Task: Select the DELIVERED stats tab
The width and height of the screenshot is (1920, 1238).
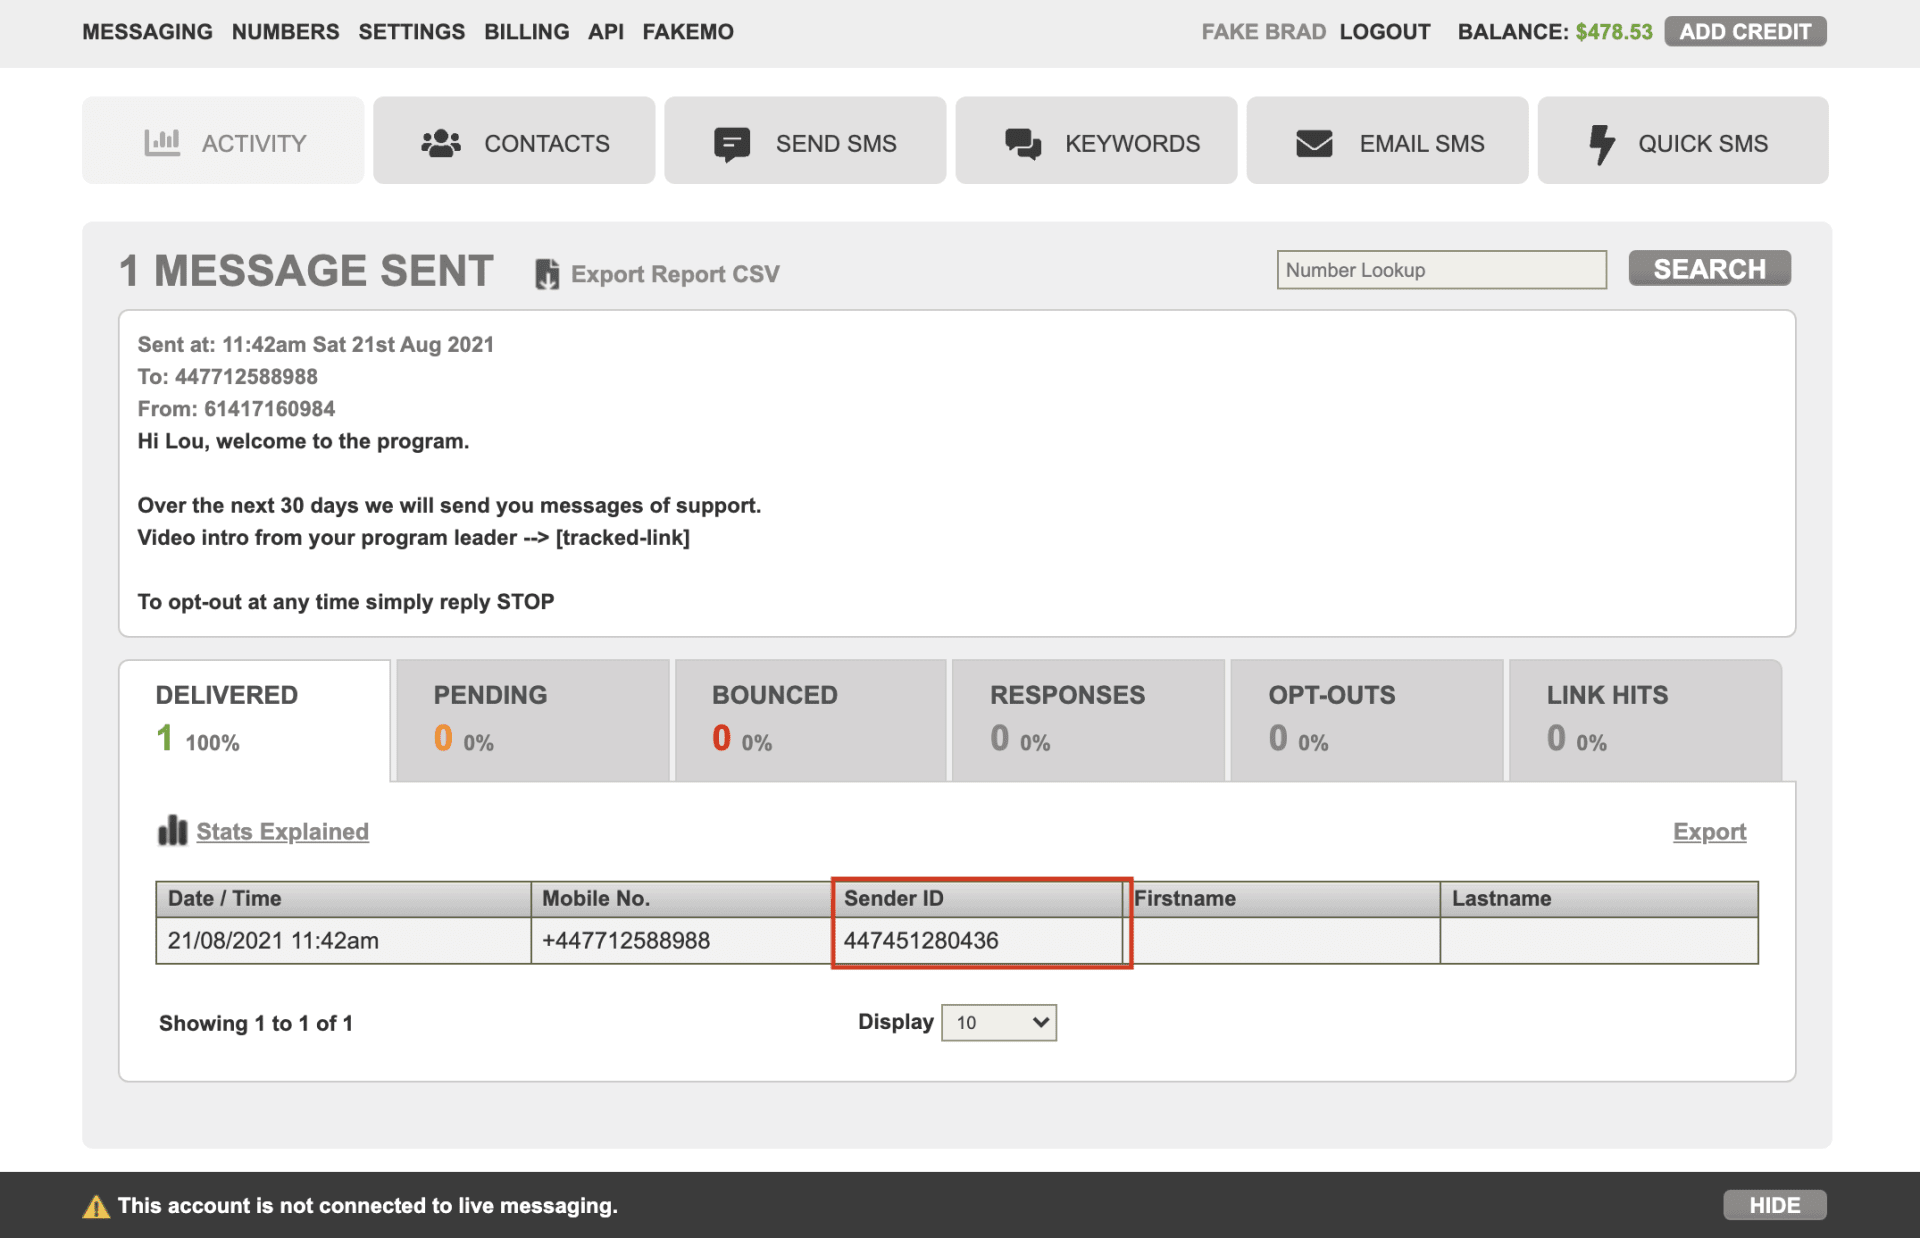Action: point(255,720)
